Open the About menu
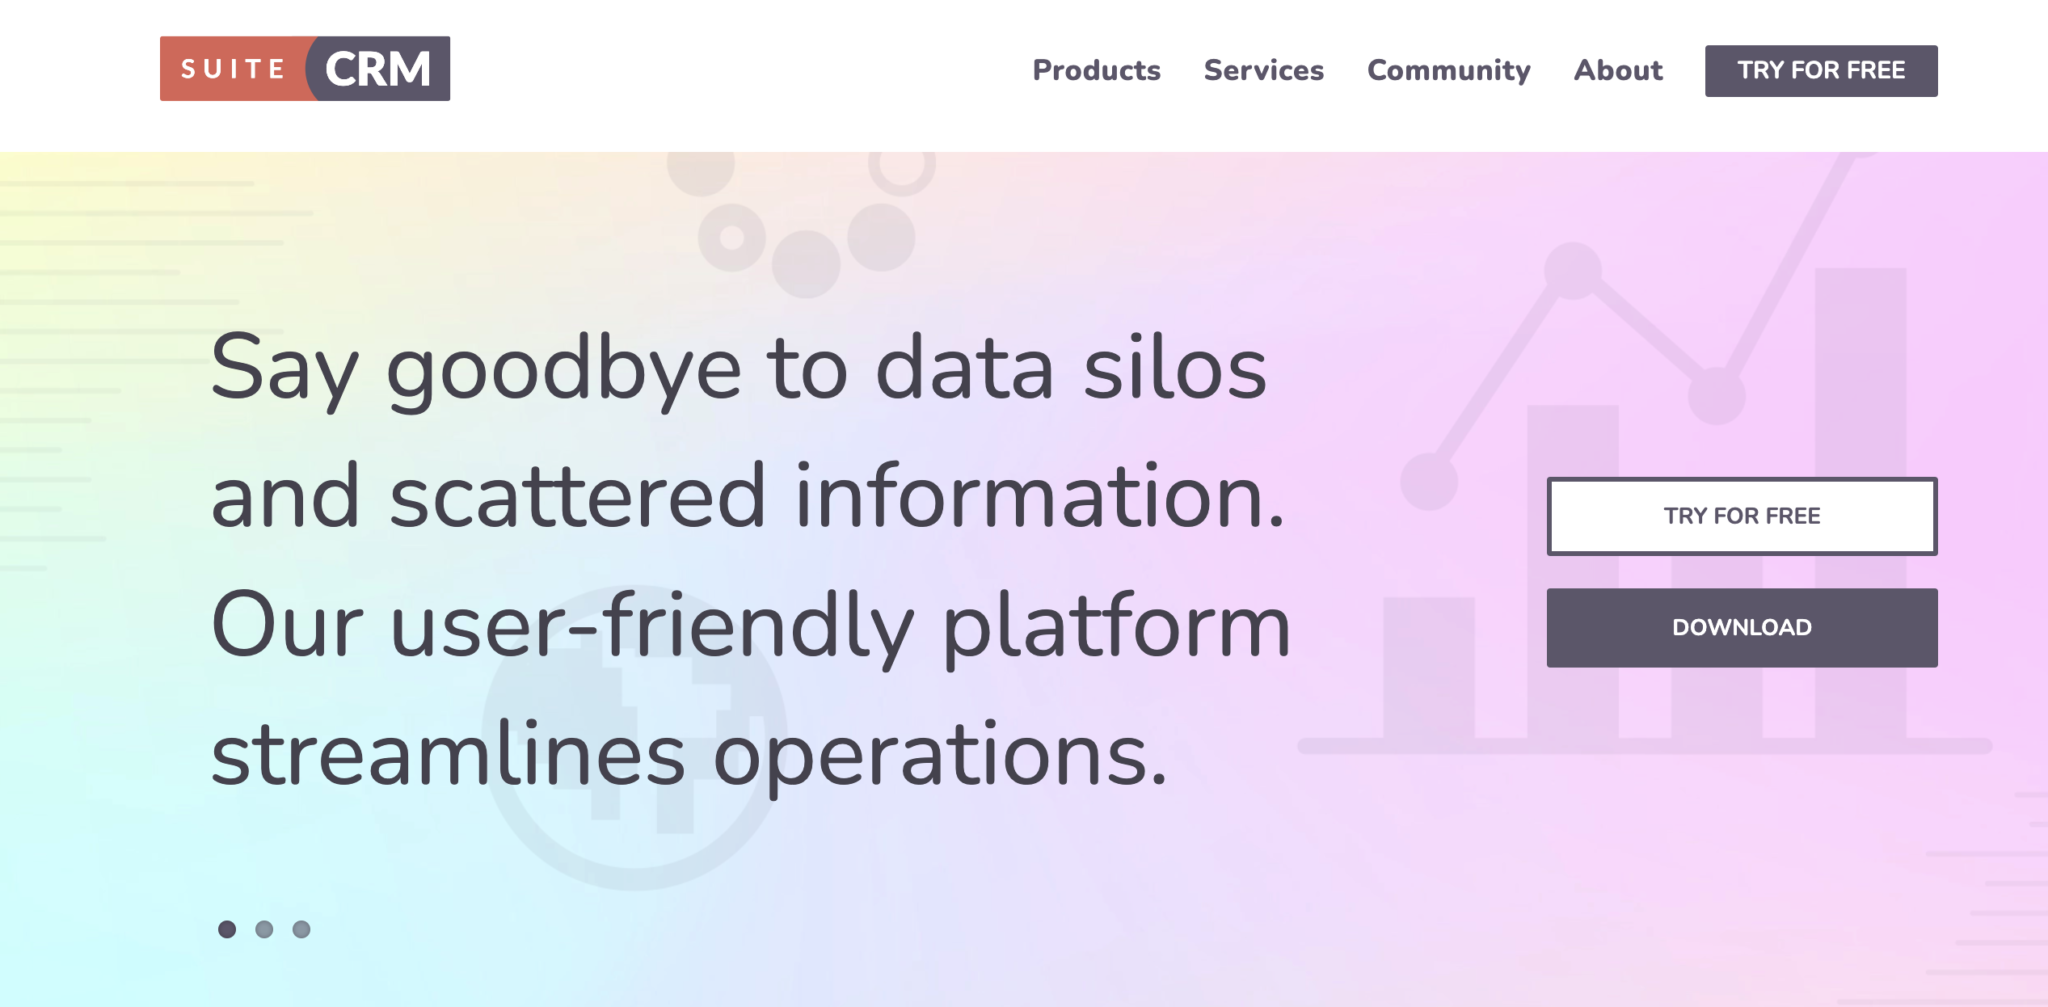Image resolution: width=2048 pixels, height=1007 pixels. tap(1617, 70)
